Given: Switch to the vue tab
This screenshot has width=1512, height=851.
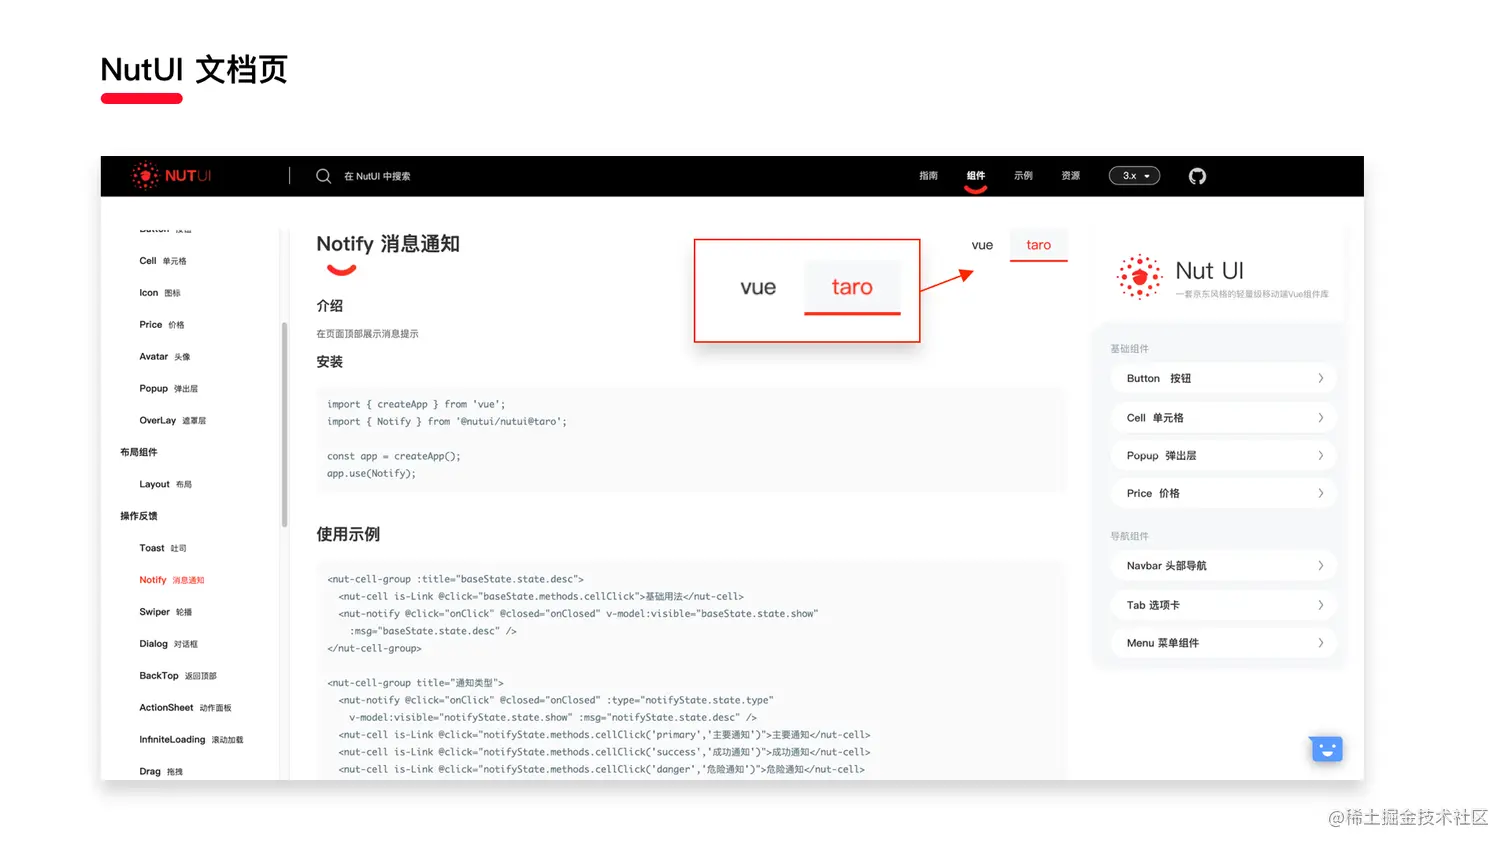Looking at the screenshot, I should click(x=982, y=245).
